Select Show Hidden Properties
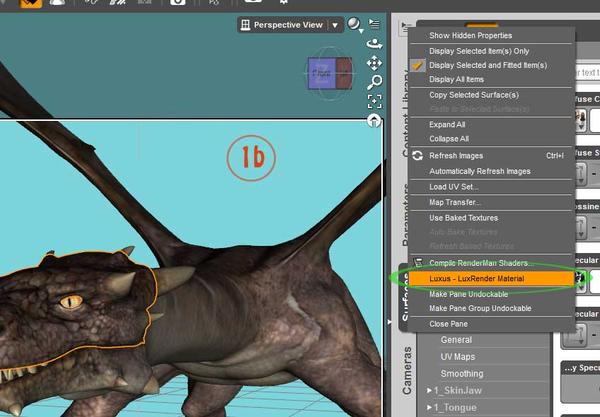Viewport: 600px width, 417px height. click(x=470, y=36)
